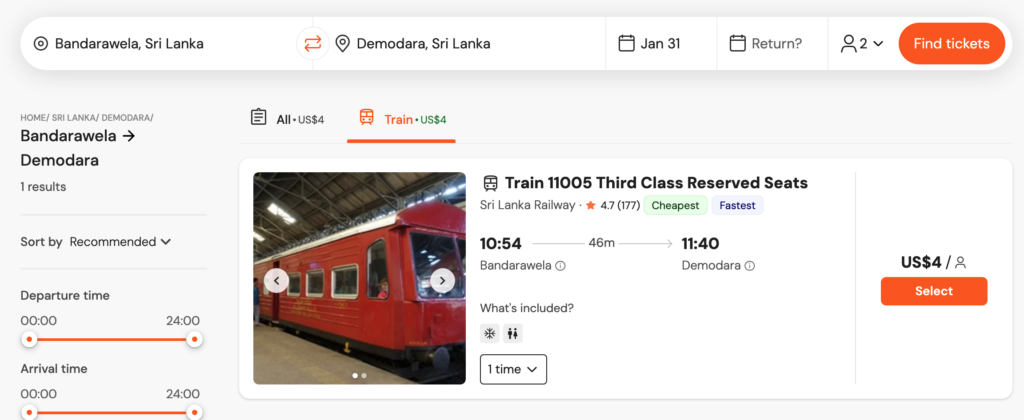The image size is (1024, 420).
Task: Switch to the All results tab
Action: [x=287, y=119]
